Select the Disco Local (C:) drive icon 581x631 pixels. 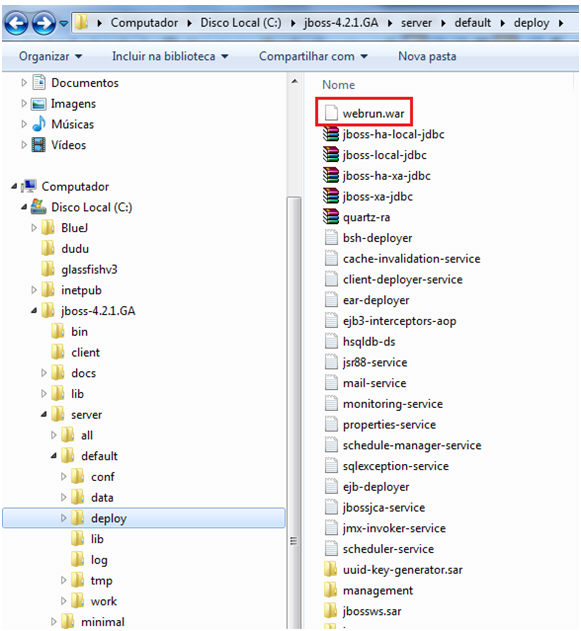coord(39,206)
